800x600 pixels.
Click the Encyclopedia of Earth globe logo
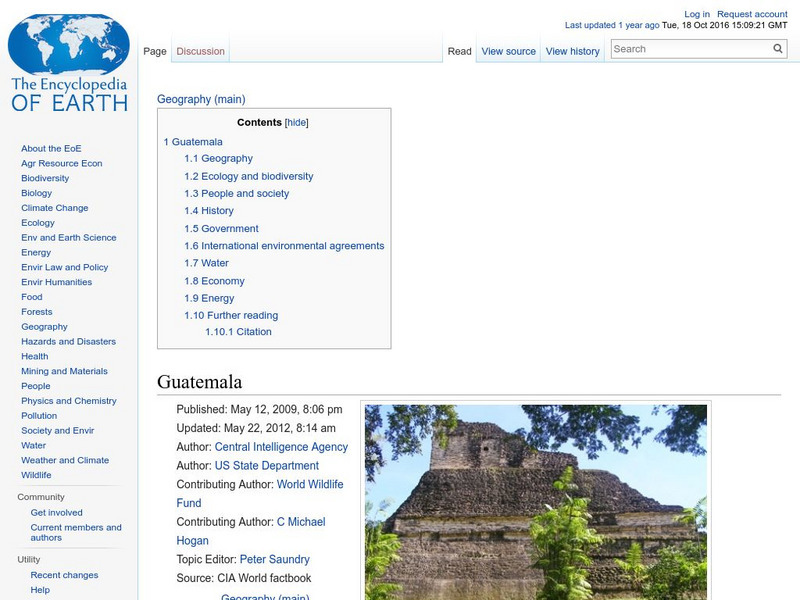(68, 44)
